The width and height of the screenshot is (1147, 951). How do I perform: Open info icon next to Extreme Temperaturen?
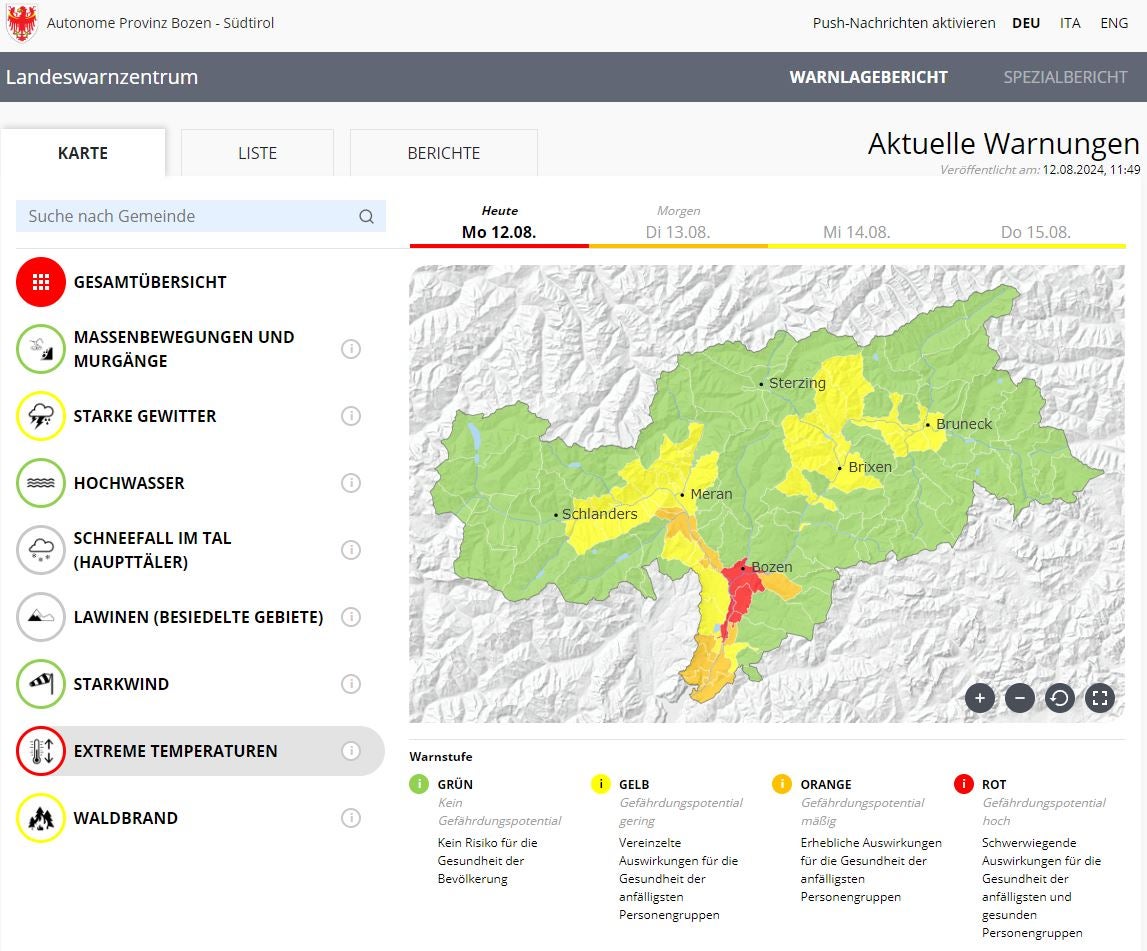(x=351, y=751)
